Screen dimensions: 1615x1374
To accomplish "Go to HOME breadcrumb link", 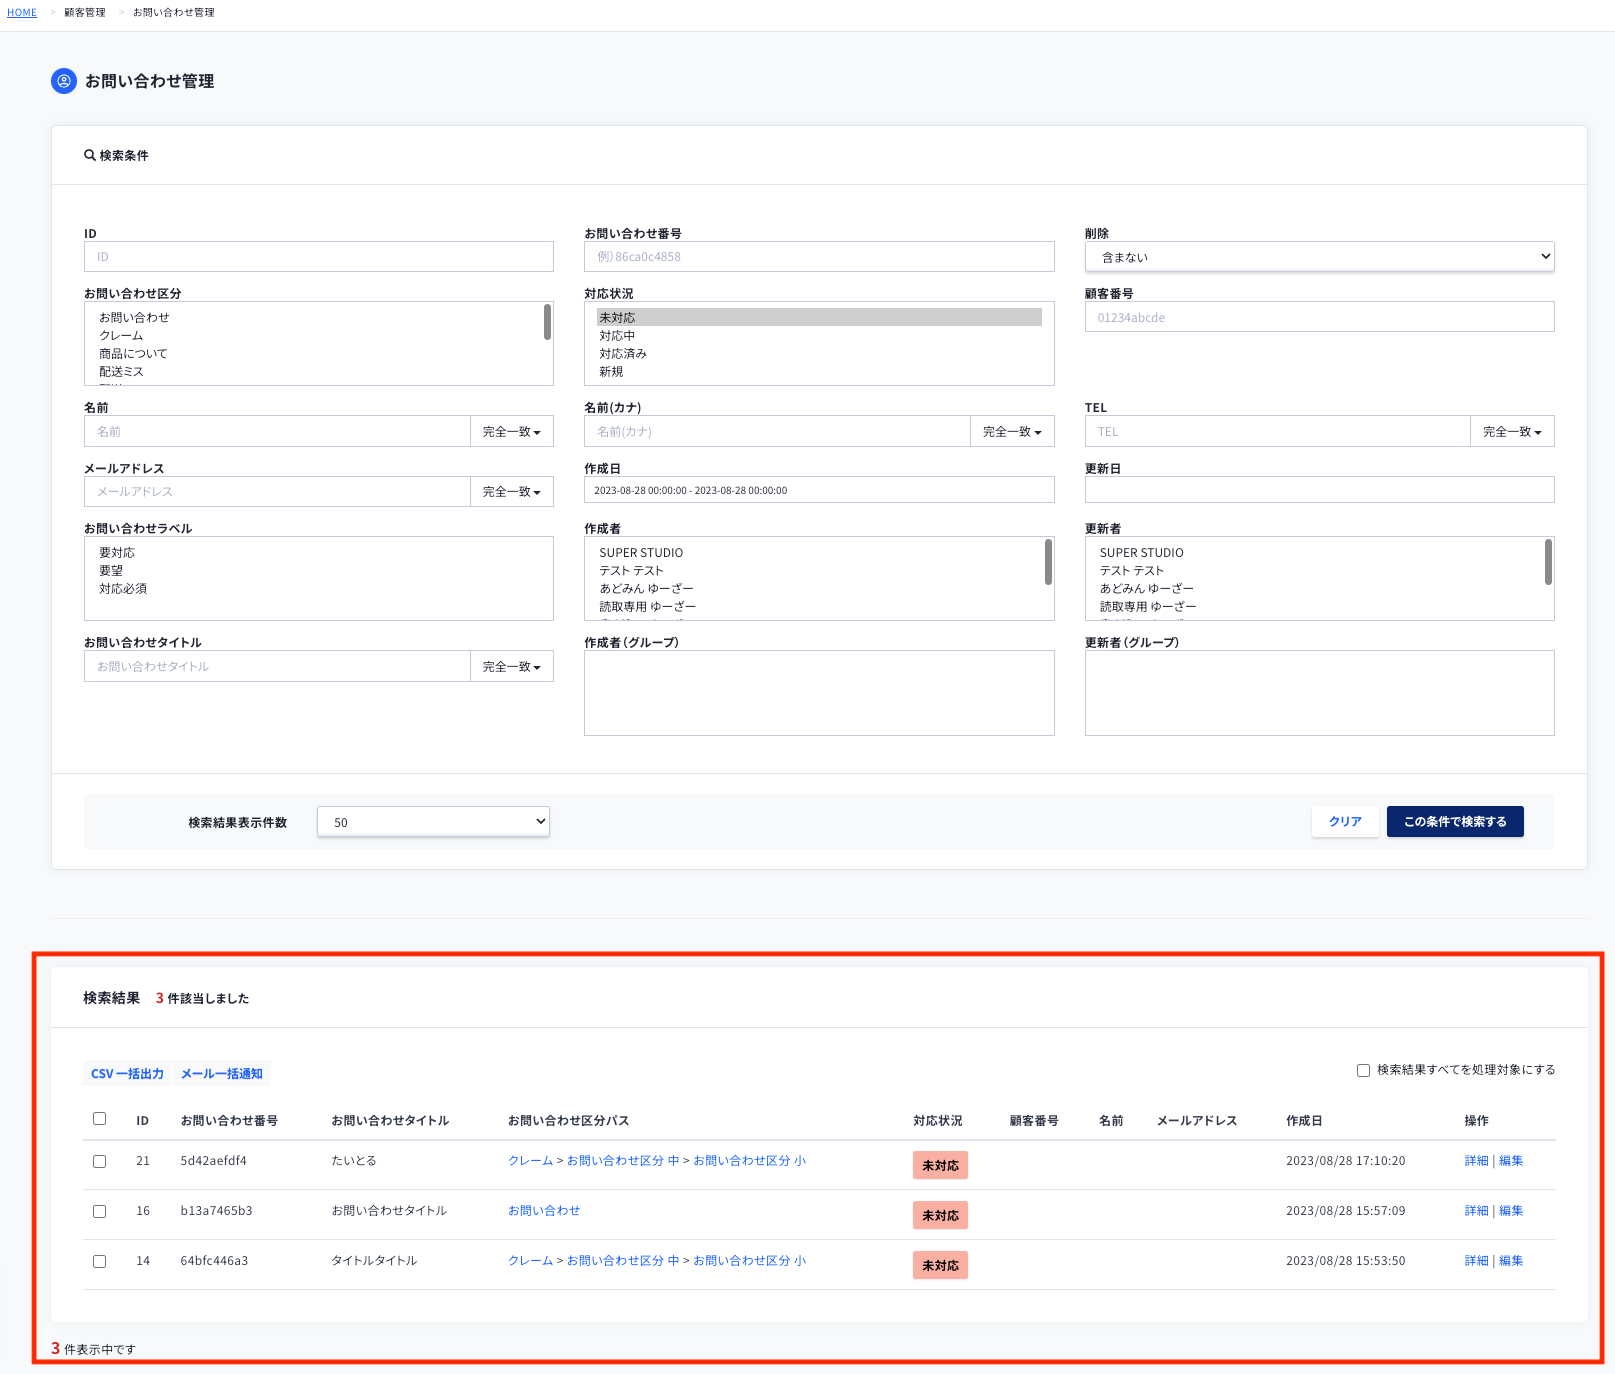I will pos(22,12).
